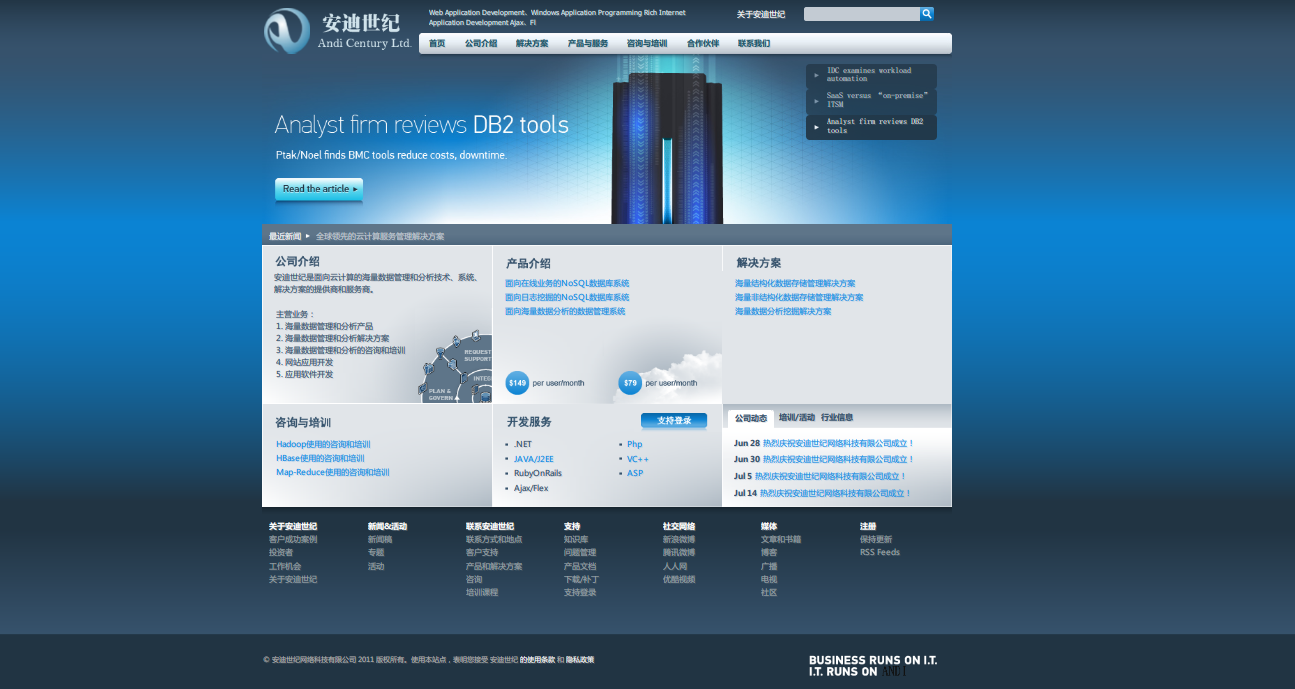Open footer link 客户成功案例

[293, 539]
